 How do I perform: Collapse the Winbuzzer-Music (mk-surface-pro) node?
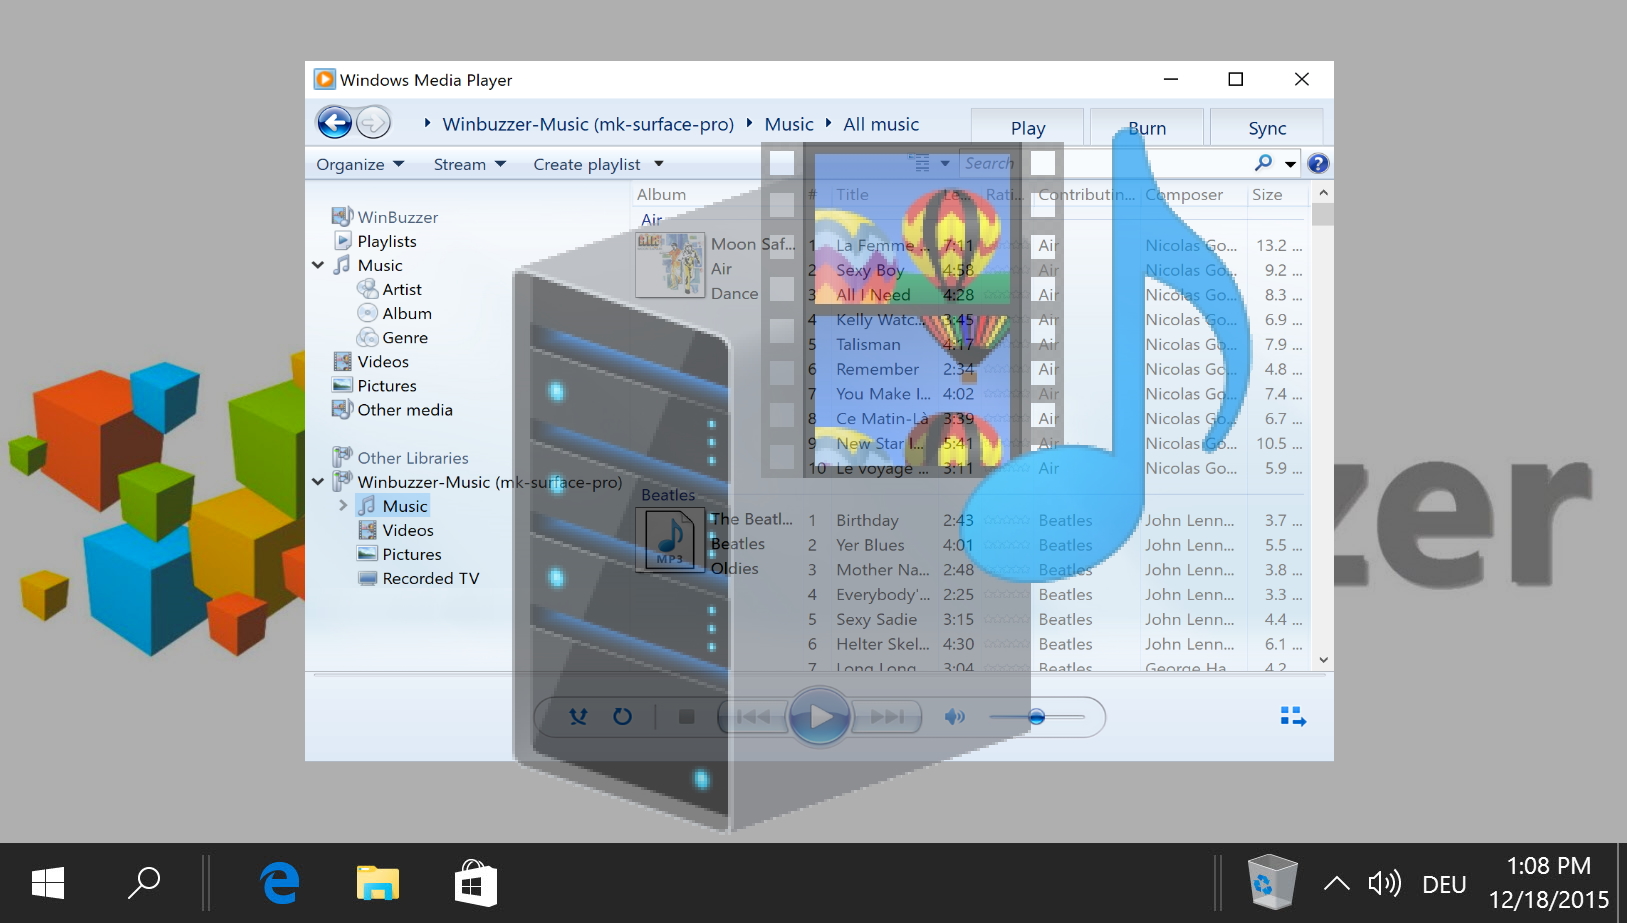[x=318, y=482]
